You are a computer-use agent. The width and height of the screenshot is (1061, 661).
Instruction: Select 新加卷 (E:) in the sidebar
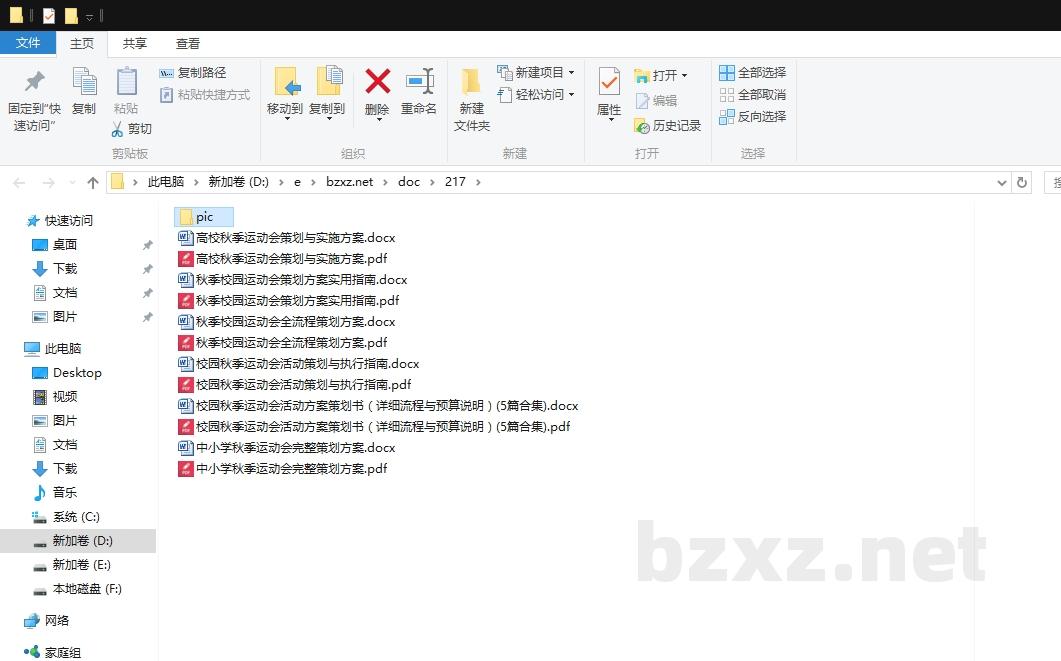point(80,564)
